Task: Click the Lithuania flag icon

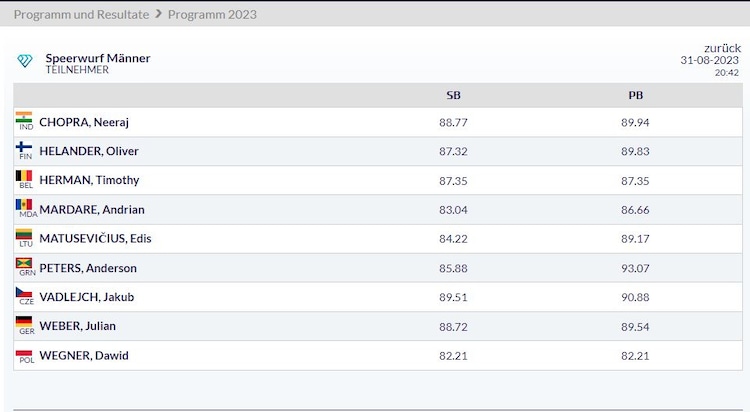Action: 24,235
